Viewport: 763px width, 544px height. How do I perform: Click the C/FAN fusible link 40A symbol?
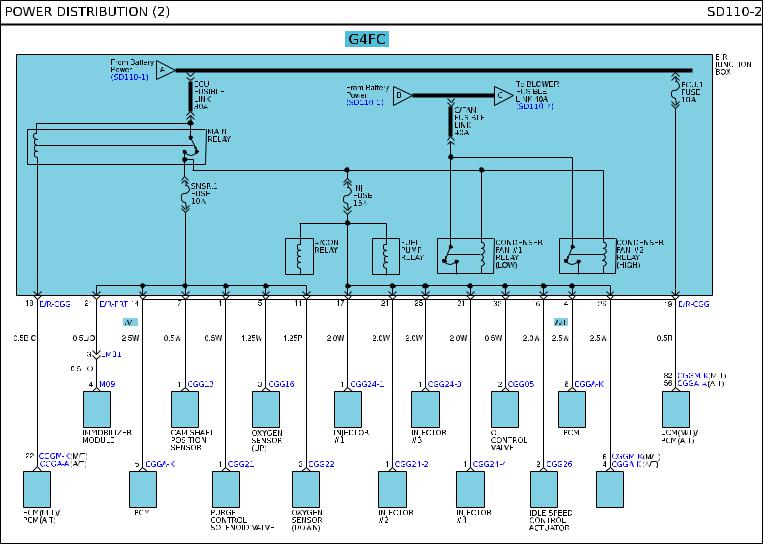click(451, 122)
